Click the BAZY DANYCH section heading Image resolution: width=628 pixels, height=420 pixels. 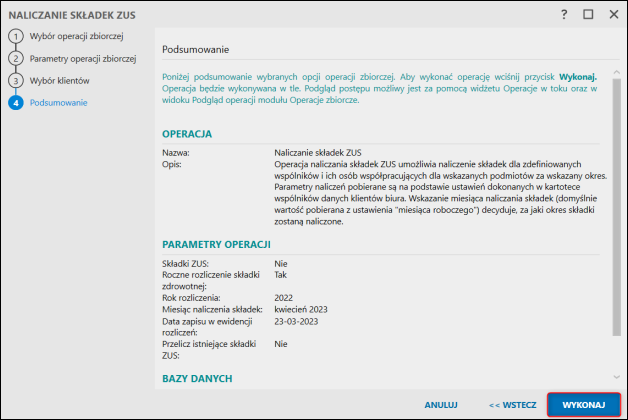click(x=197, y=379)
